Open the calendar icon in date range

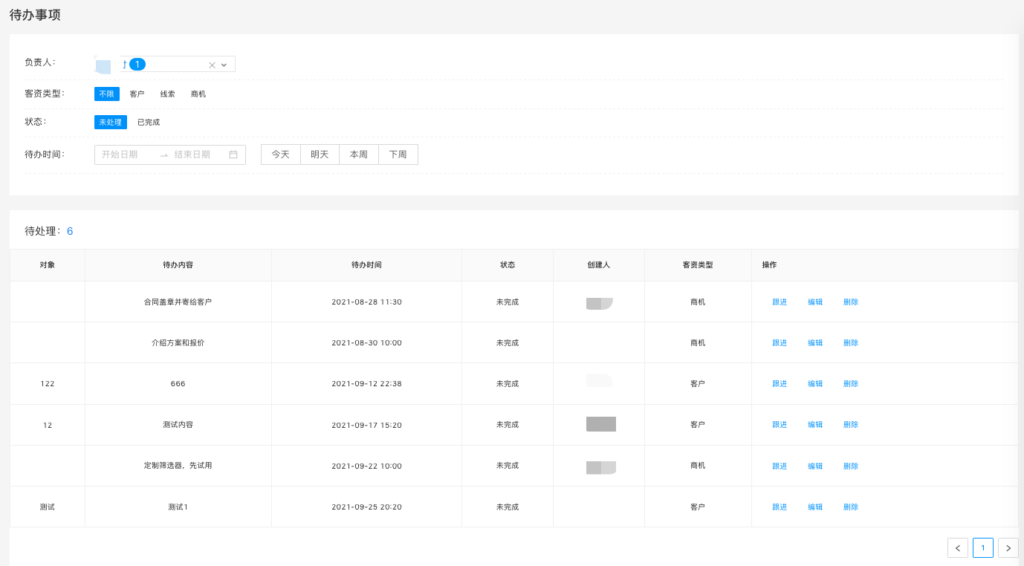(x=233, y=155)
